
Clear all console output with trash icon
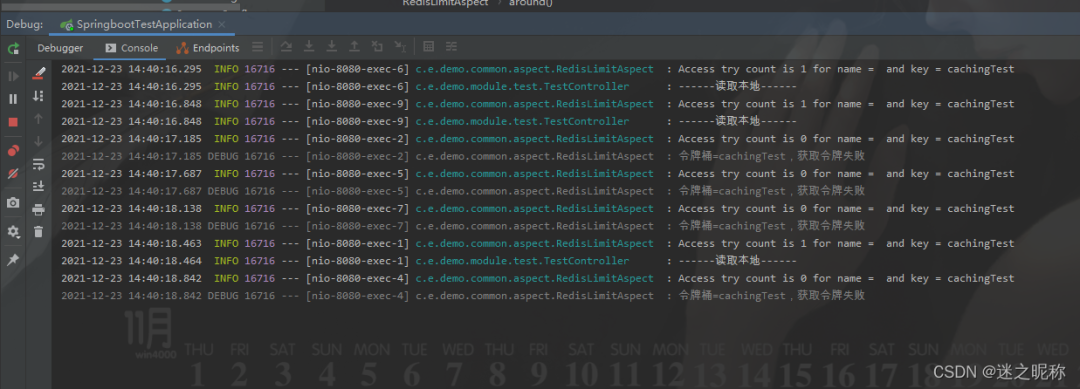(x=39, y=232)
